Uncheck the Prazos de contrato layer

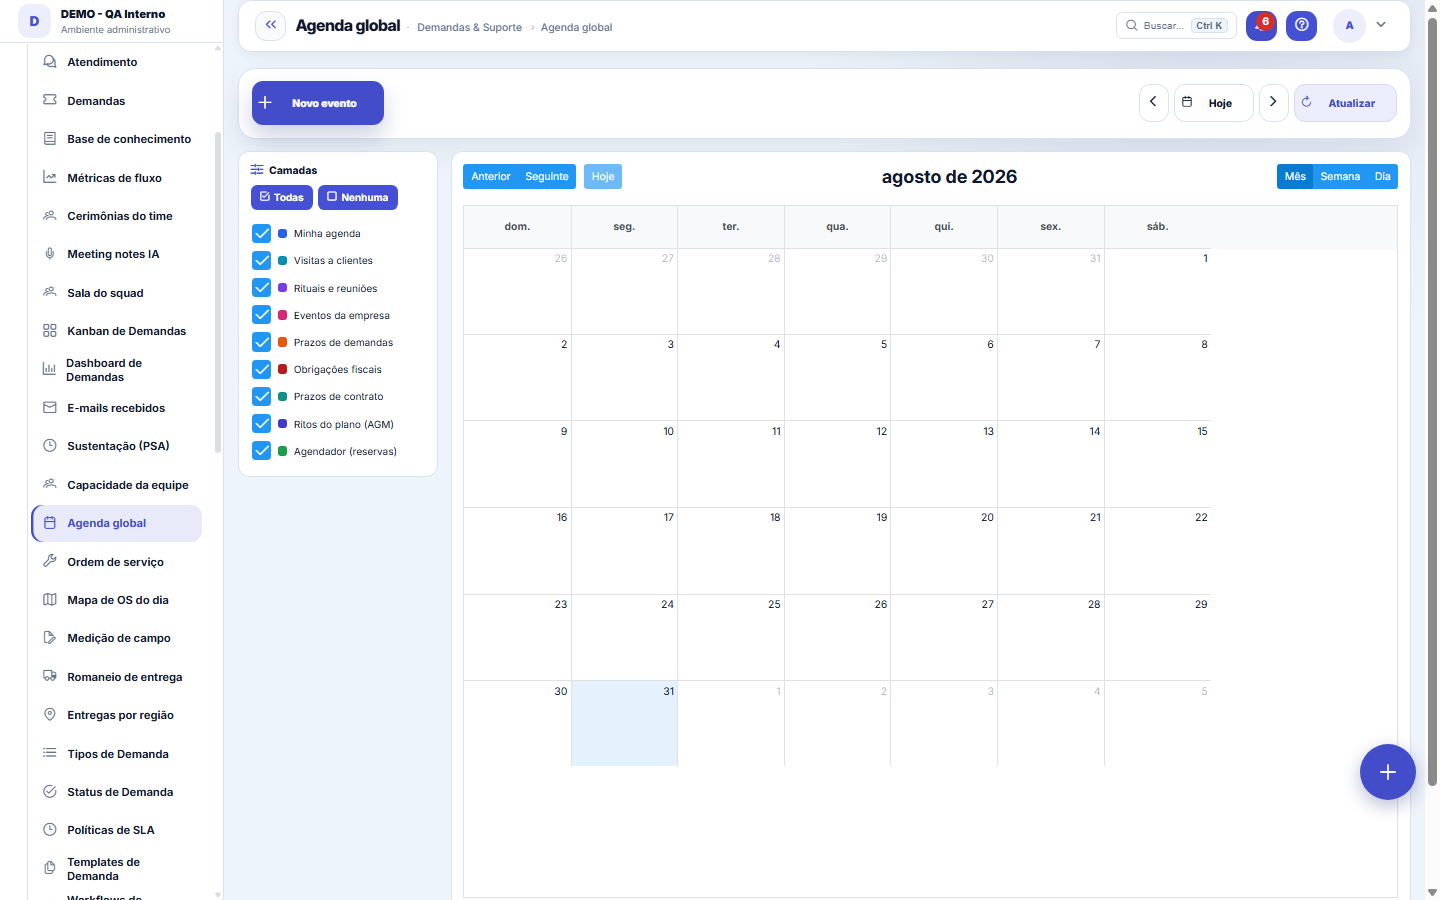point(262,396)
